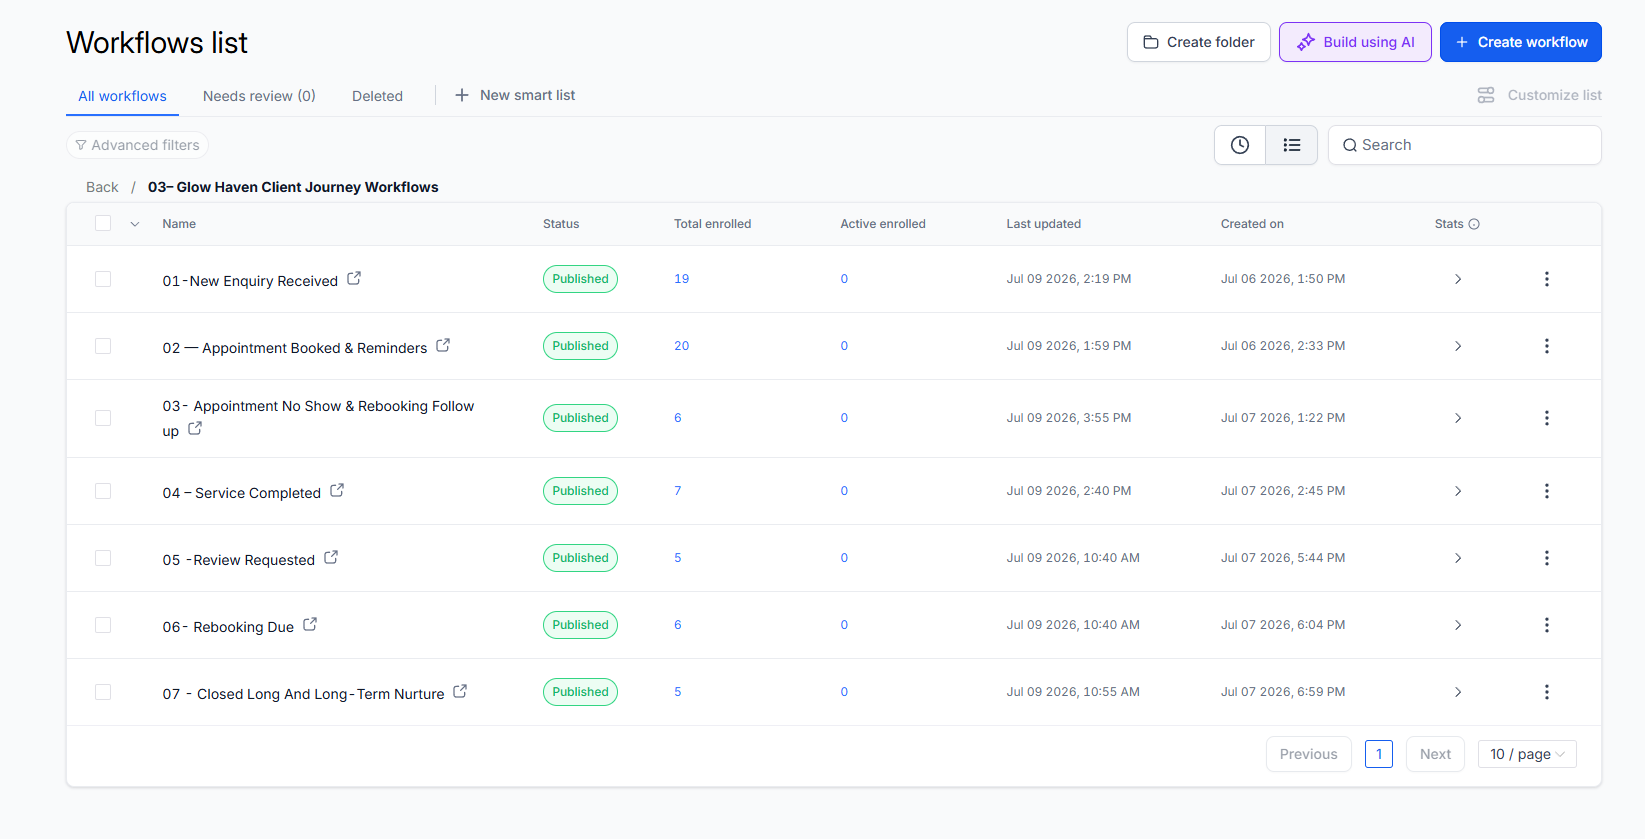Viewport: 1645px width, 839px height.
Task: Open 04 Service Completed external link icon
Action: [337, 491]
